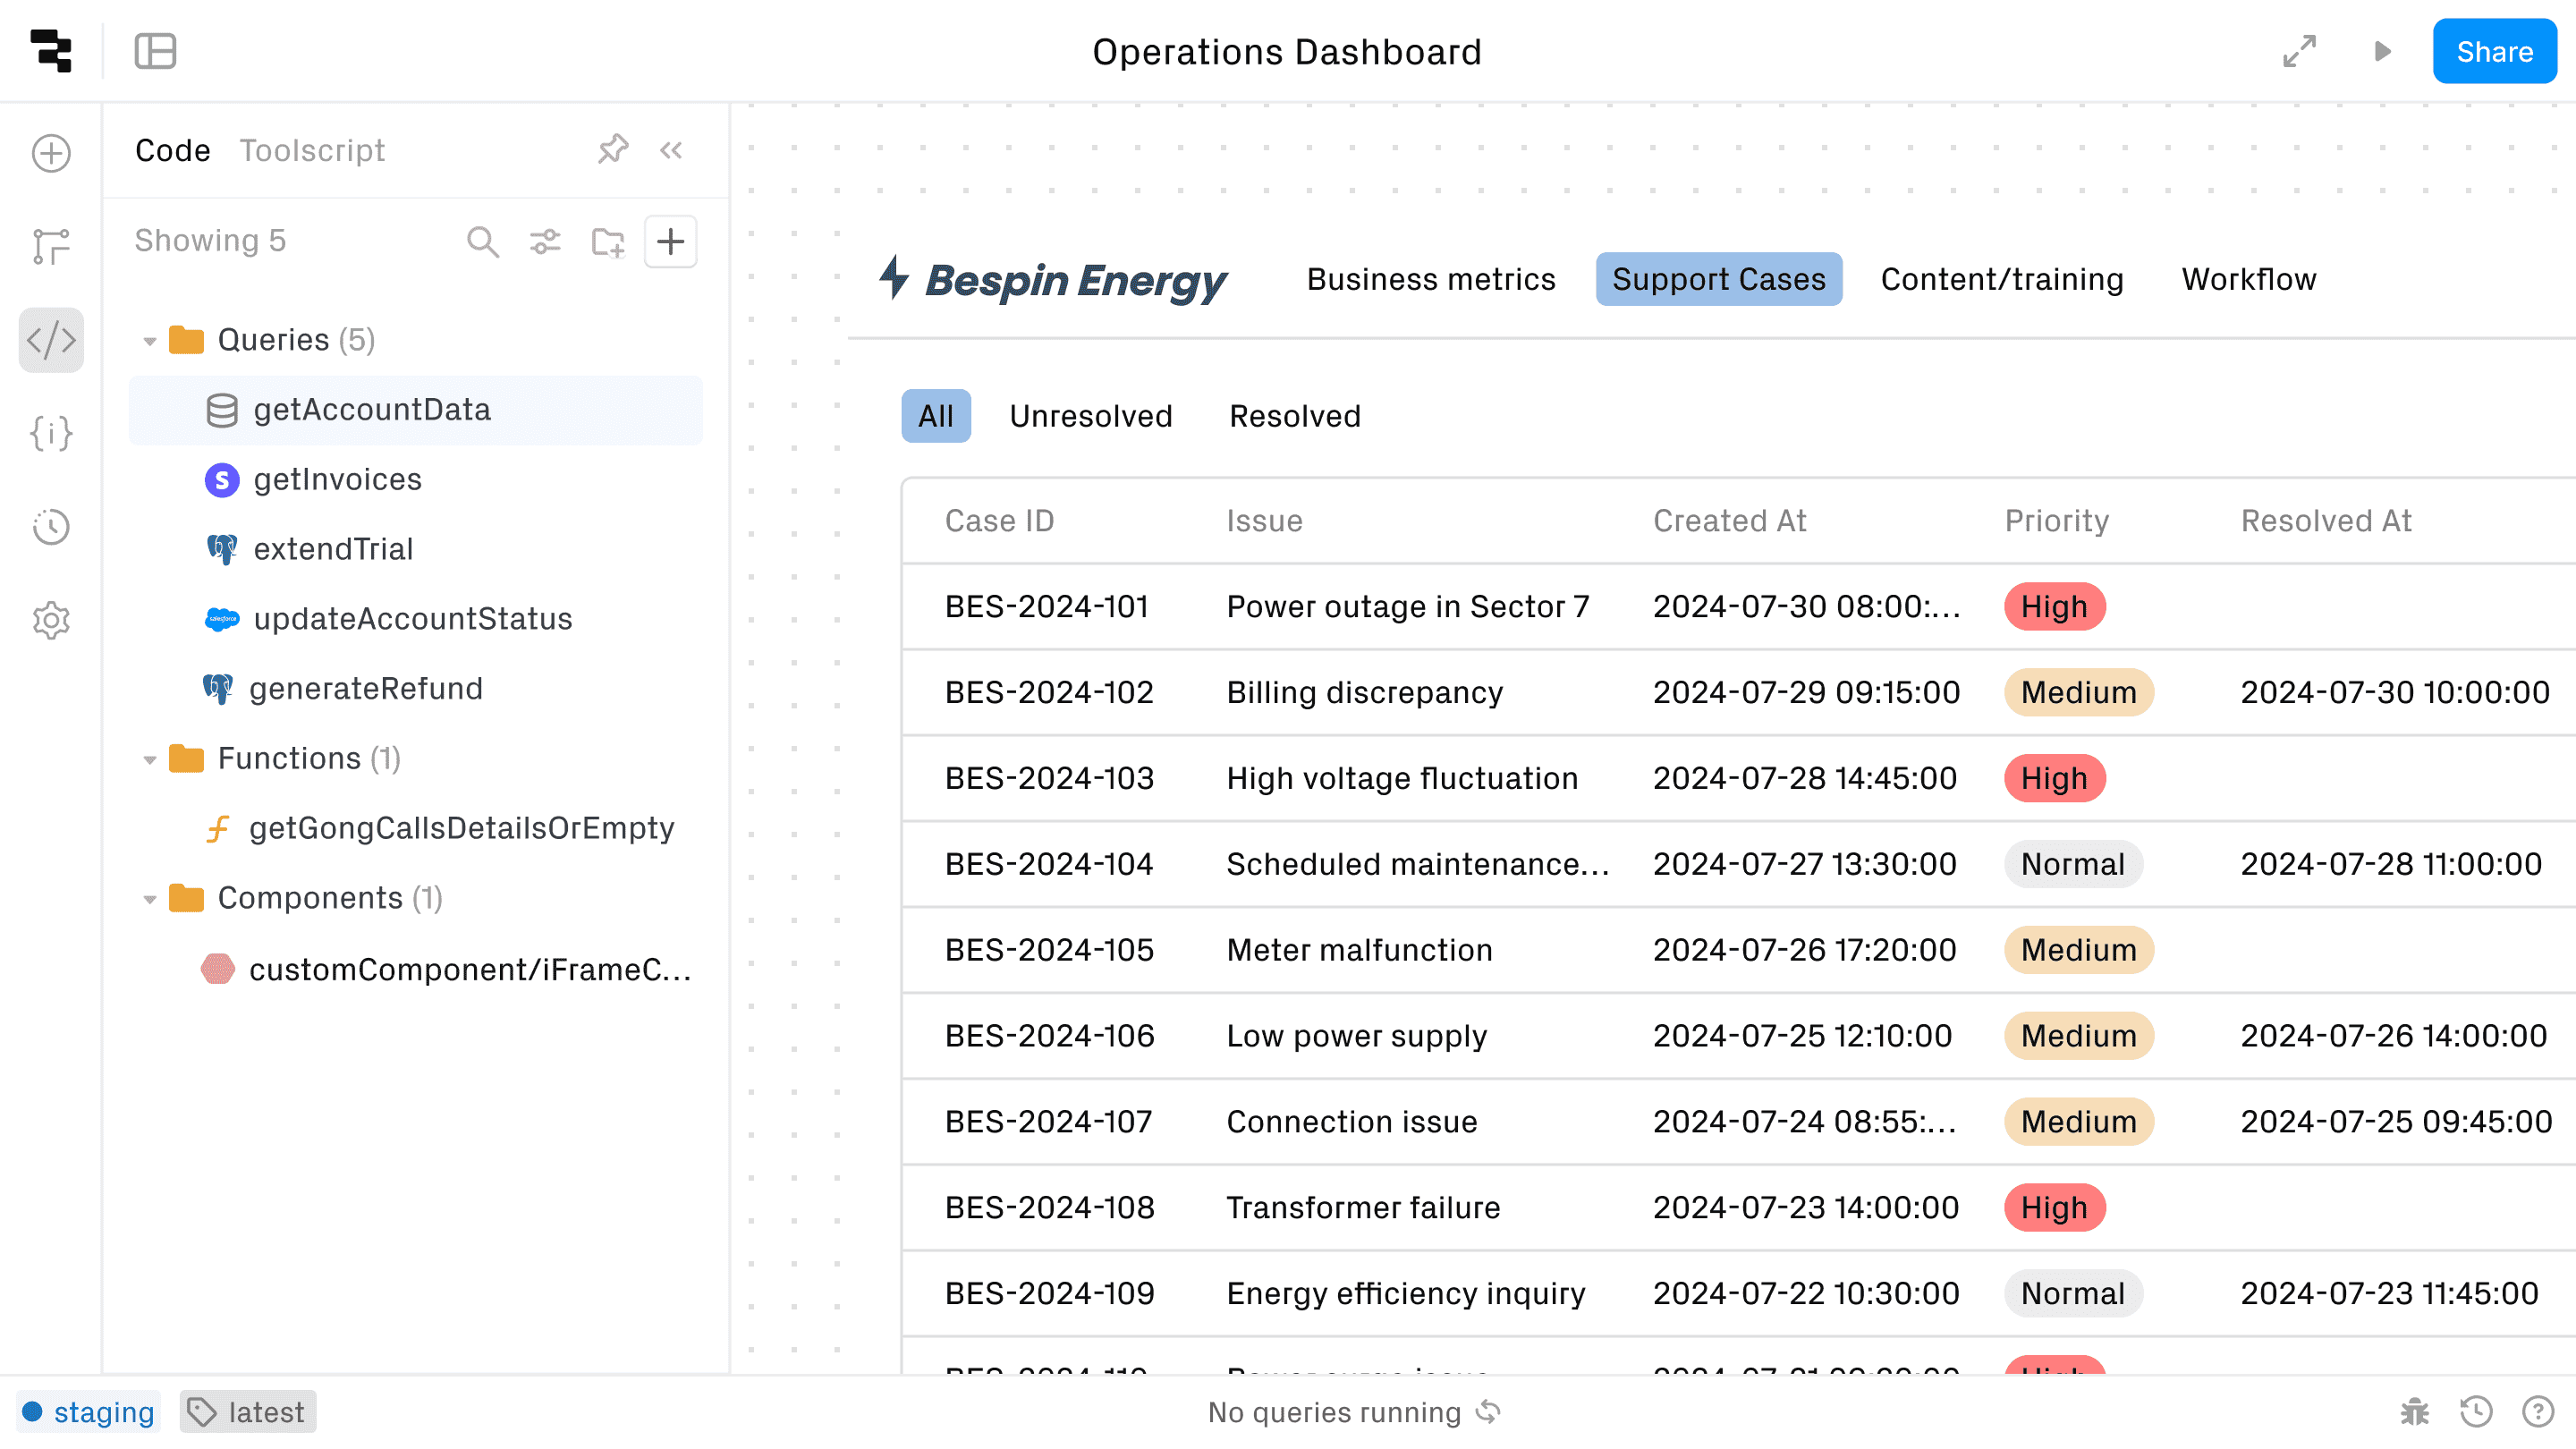Viewport: 2576px width, 1449px height.
Task: Click the High badge for BES-2024-101
Action: pos(2054,607)
